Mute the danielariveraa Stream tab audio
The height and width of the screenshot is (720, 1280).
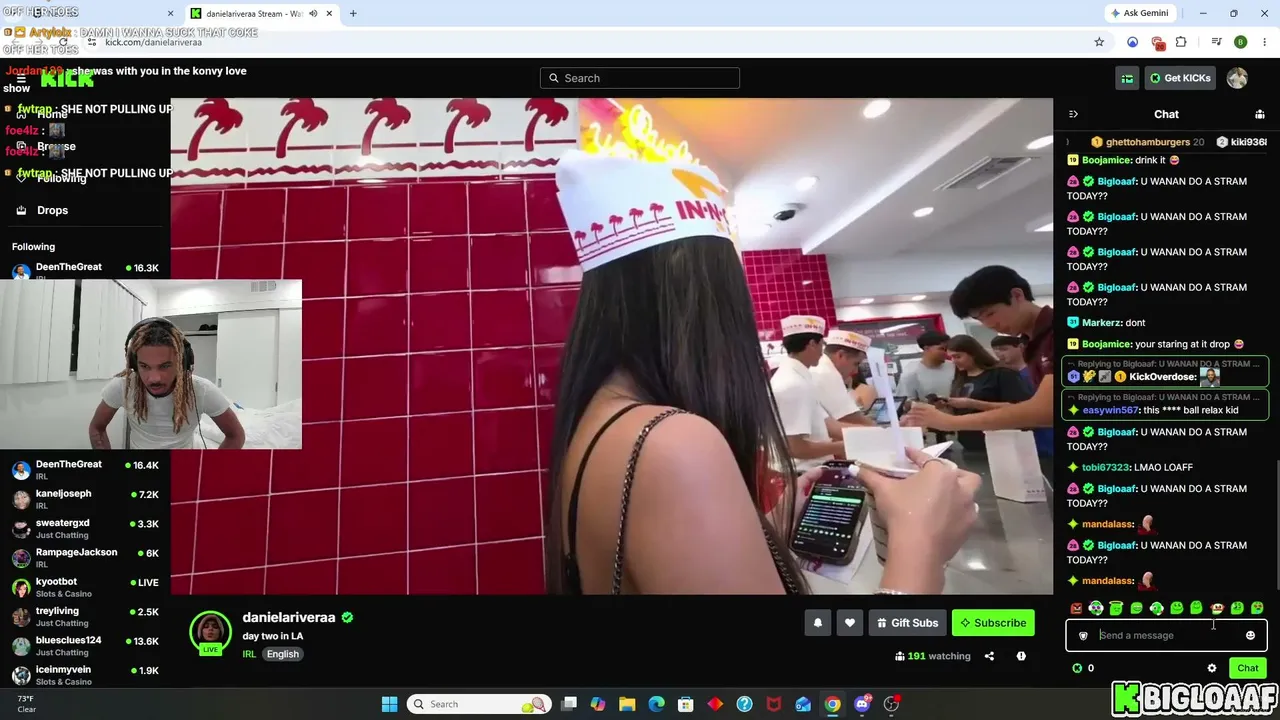313,13
